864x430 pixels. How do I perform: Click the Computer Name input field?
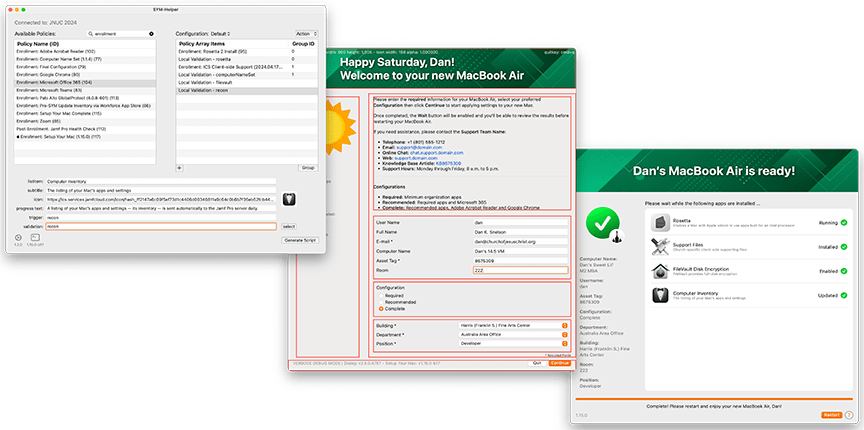(x=520, y=251)
